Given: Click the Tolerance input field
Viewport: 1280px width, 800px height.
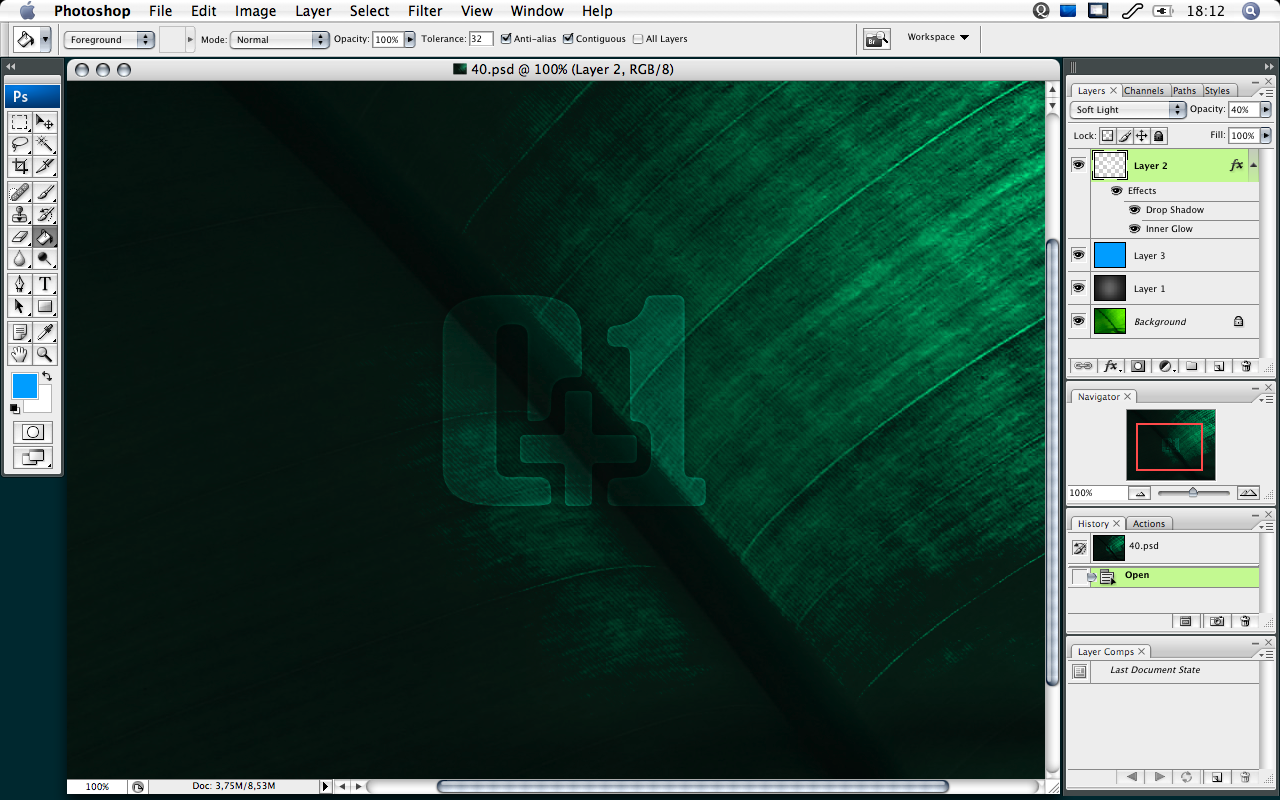Looking at the screenshot, I should (481, 39).
